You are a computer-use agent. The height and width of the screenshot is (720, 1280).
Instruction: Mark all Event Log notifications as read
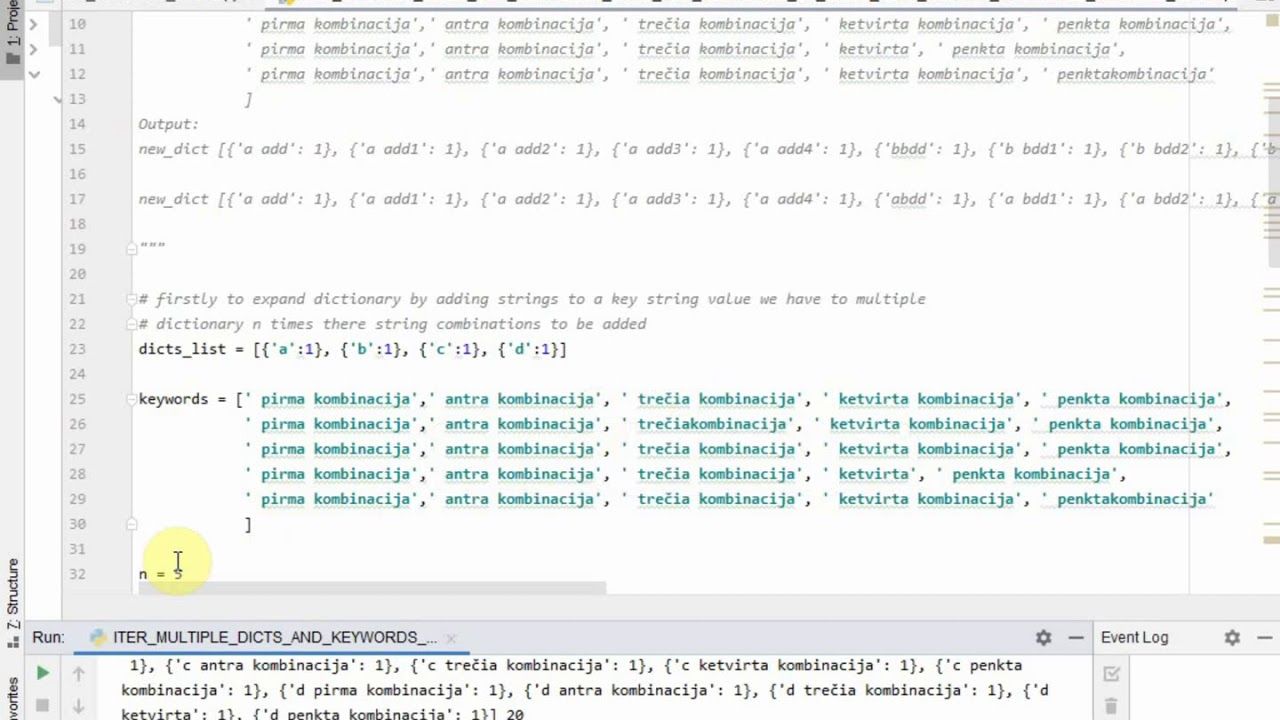1111,674
